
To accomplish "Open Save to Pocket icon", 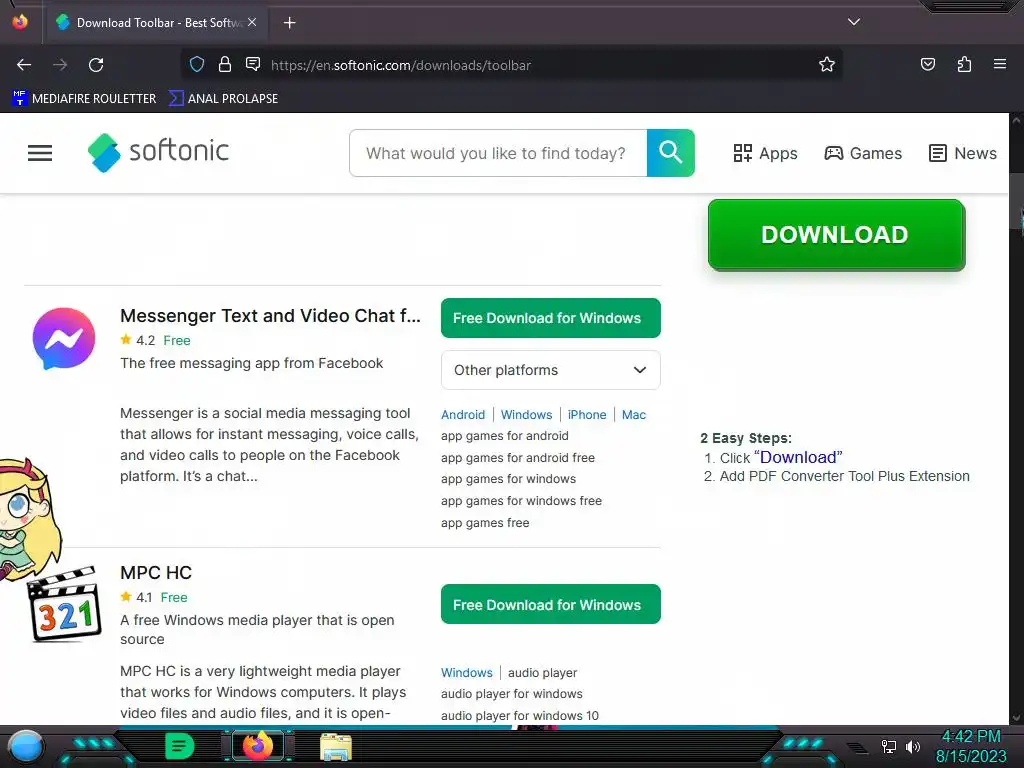I will [x=927, y=64].
